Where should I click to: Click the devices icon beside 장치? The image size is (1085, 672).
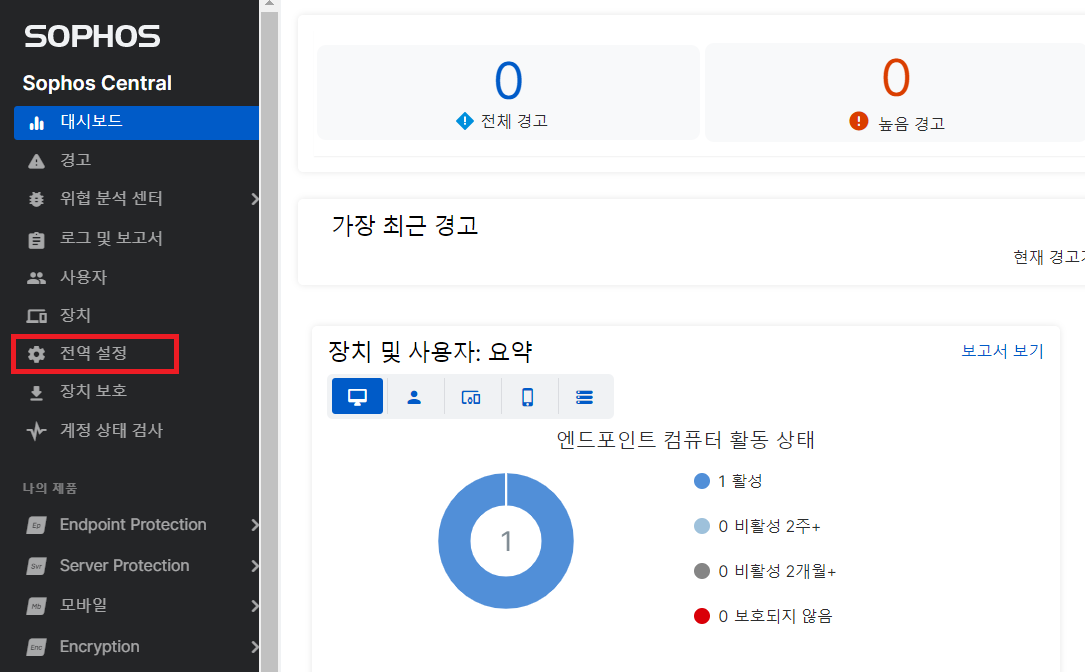coord(37,316)
